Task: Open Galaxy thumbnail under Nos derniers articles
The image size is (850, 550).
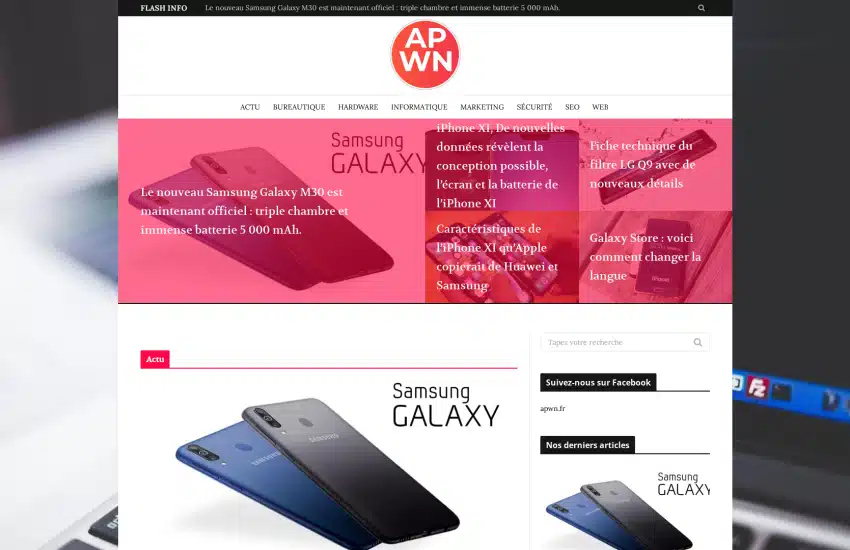Action: click(x=625, y=508)
